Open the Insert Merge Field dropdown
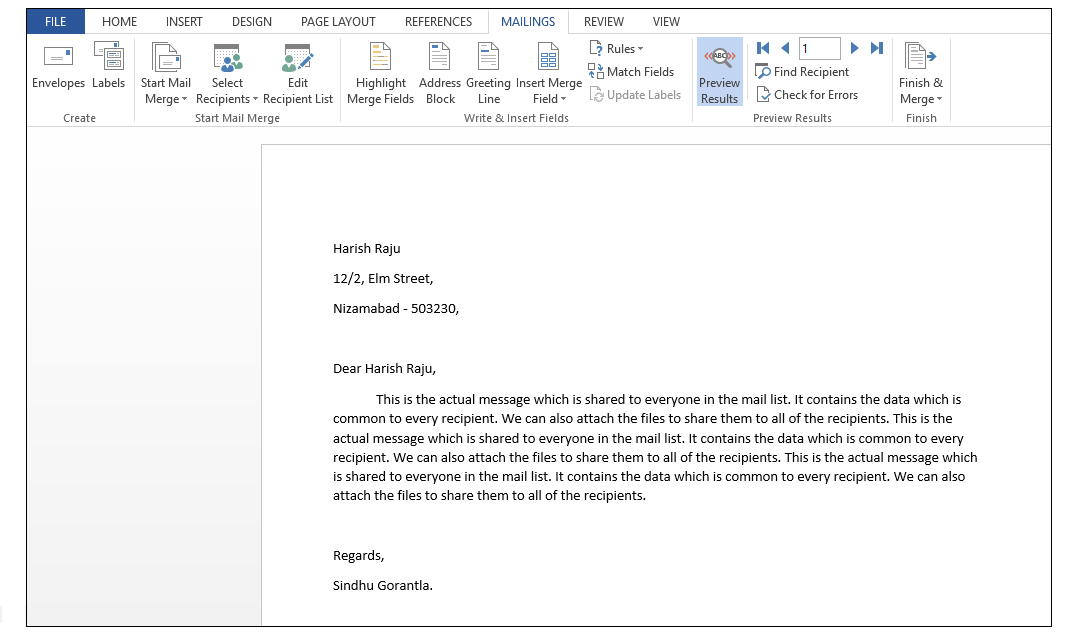This screenshot has height=634, width=1072. (x=549, y=73)
